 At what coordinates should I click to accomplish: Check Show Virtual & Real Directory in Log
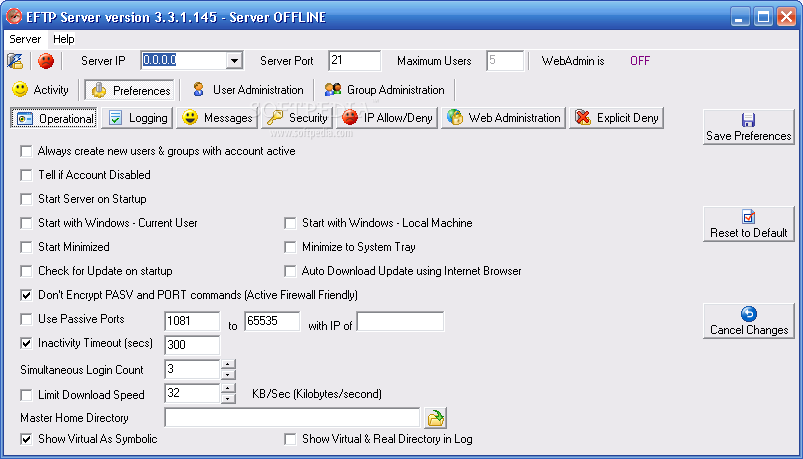(x=290, y=439)
